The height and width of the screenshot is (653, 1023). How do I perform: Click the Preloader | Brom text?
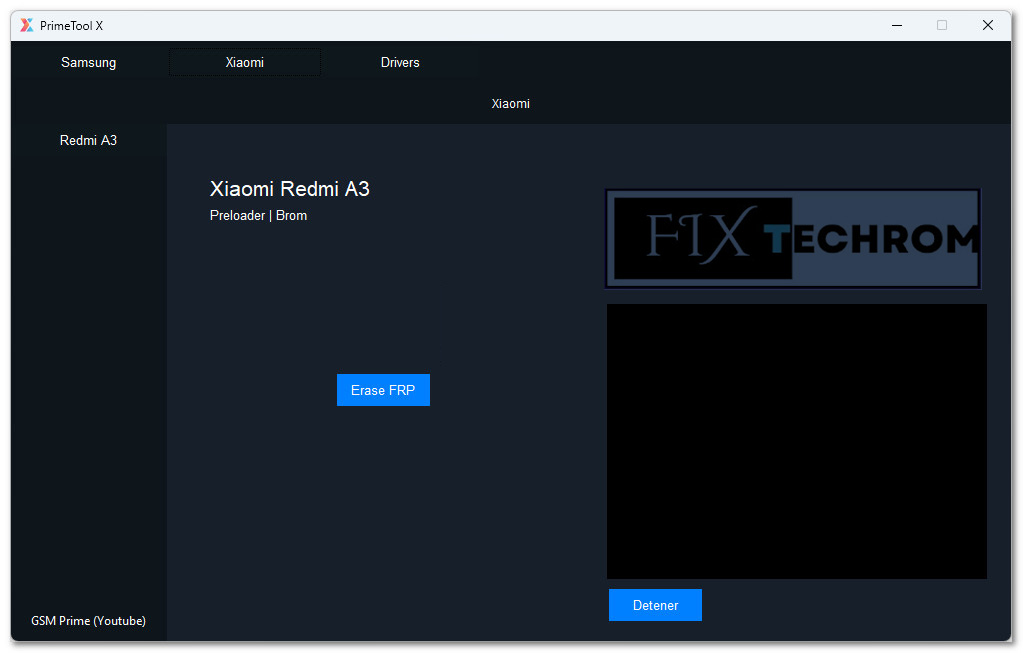(258, 216)
